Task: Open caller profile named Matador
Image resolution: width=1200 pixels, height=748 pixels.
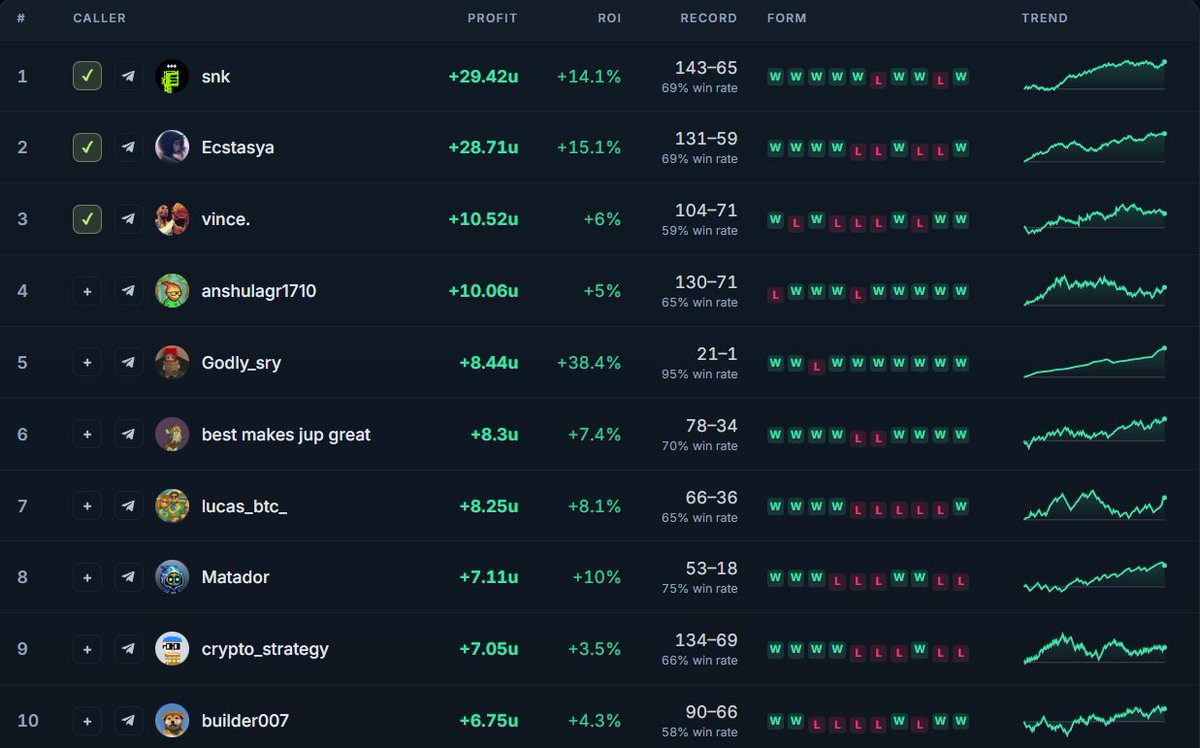Action: pyautogui.click(x=235, y=577)
